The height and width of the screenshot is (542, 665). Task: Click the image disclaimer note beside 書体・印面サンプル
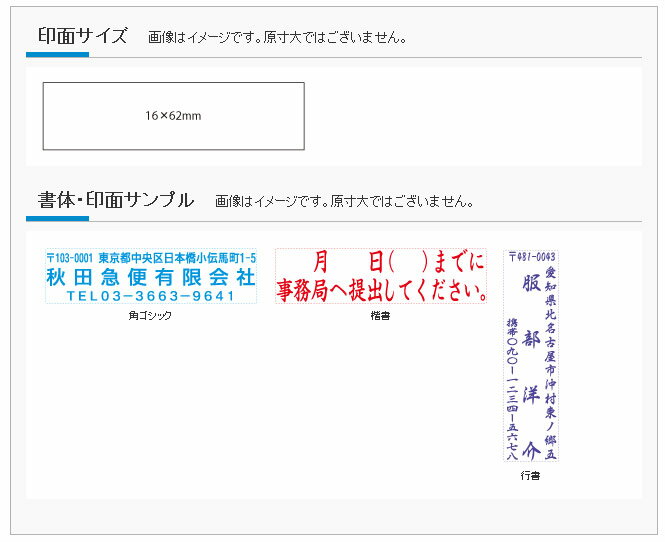(x=344, y=201)
